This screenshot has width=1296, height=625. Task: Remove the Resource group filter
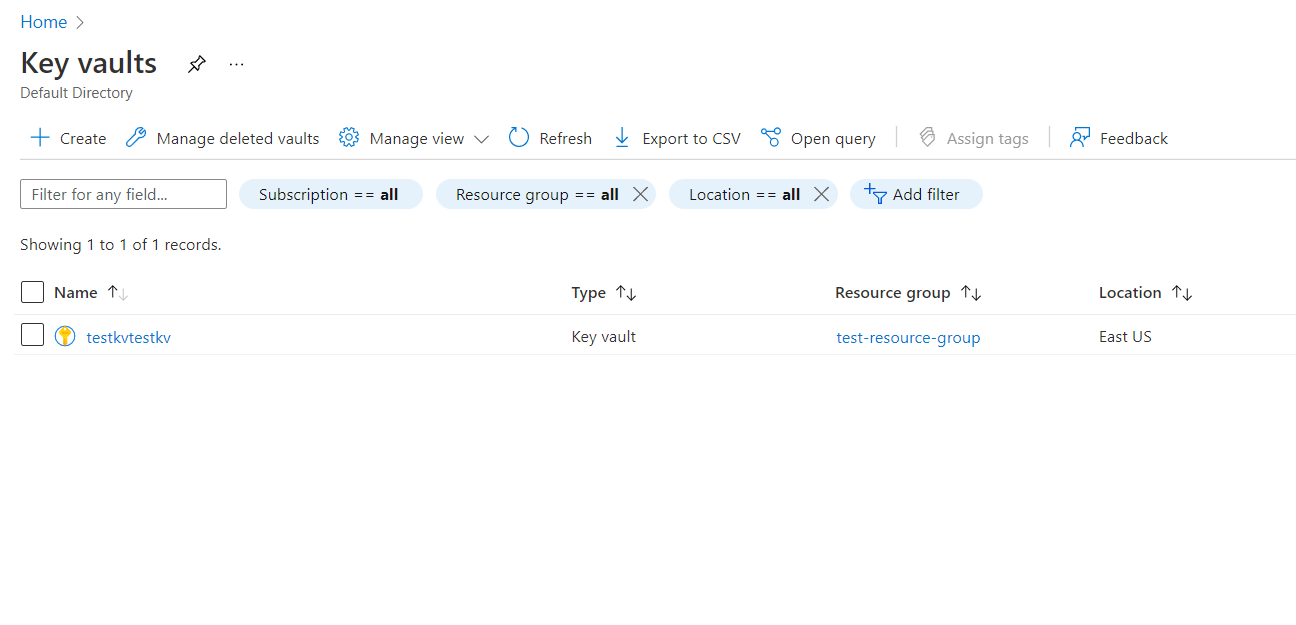(x=640, y=194)
